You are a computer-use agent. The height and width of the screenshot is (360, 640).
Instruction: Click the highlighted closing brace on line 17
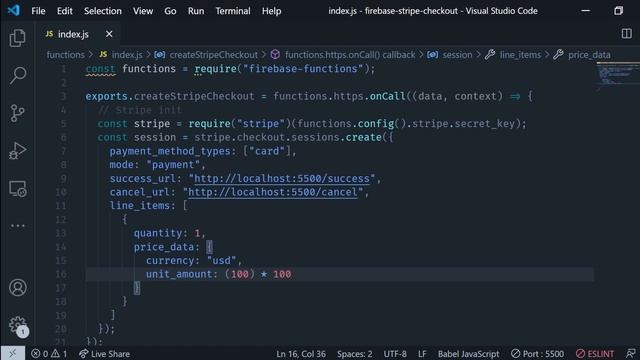coord(137,288)
